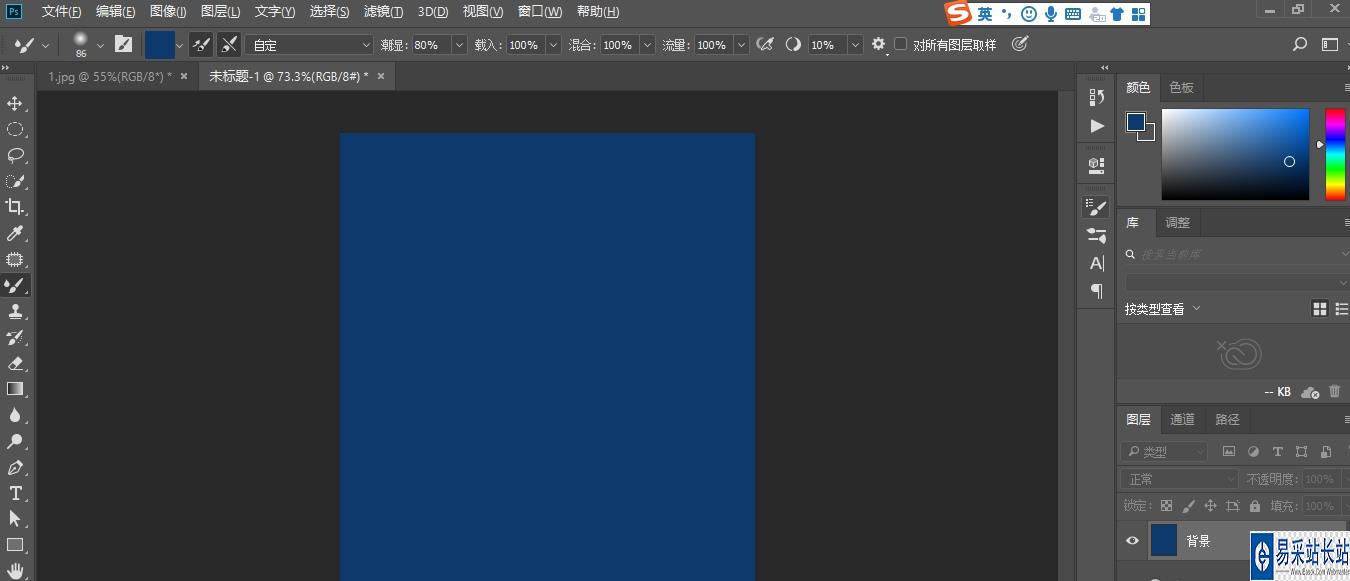Select the Pen tool

point(15,468)
